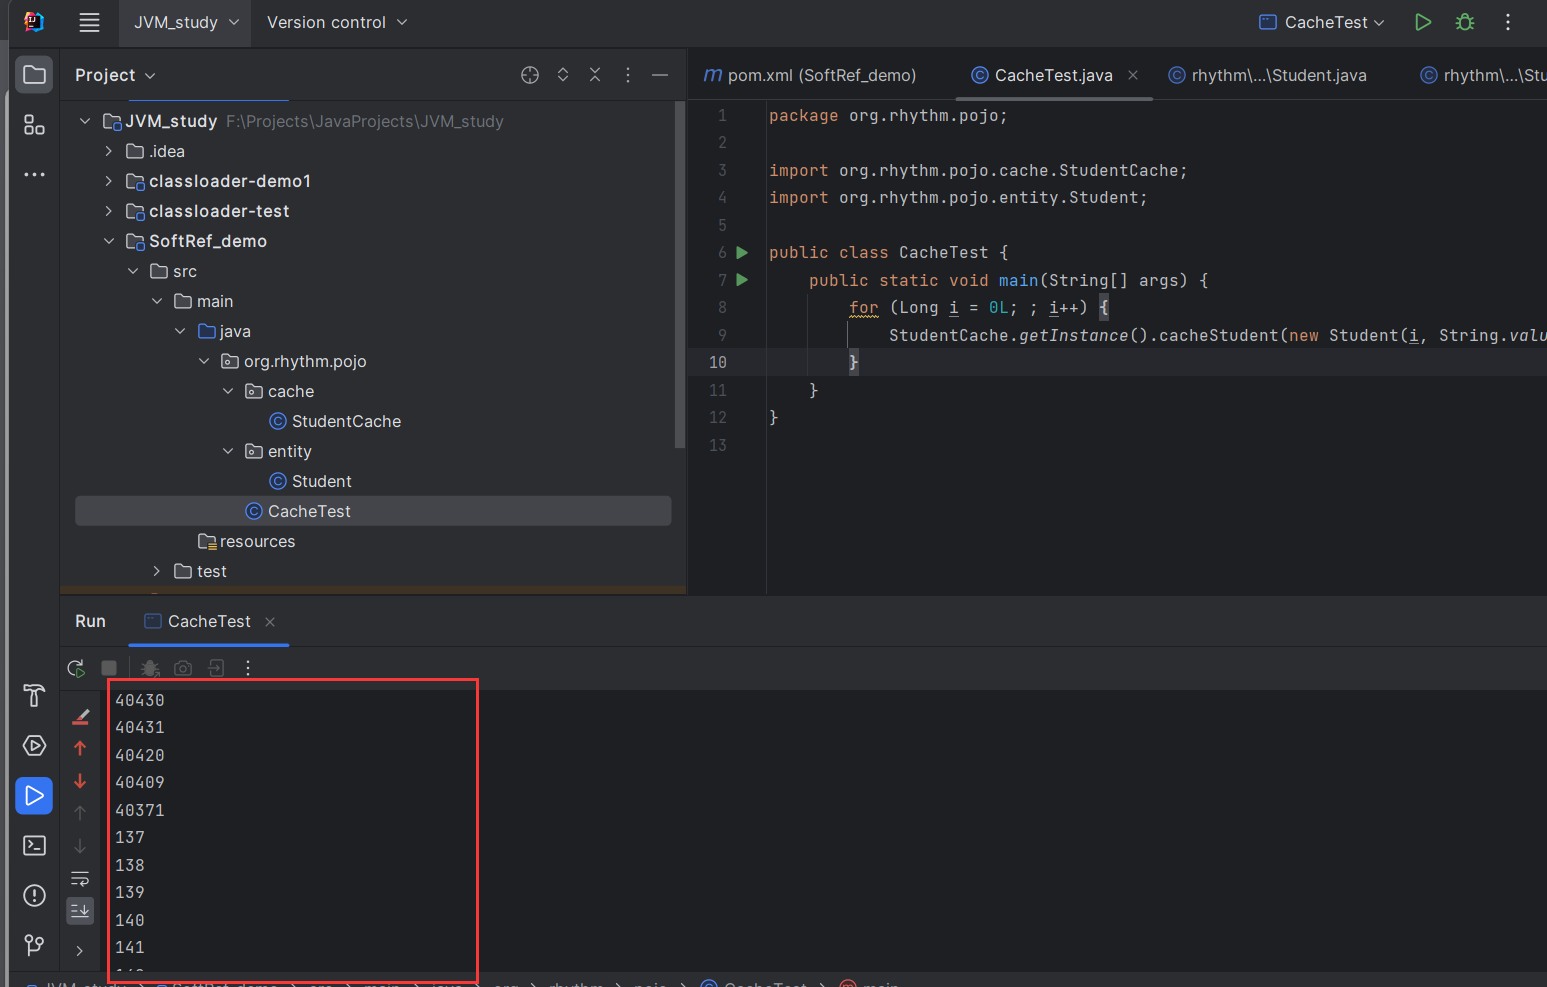Screen dimensions: 1547x987
Task: Open the main hamburger menu
Action: 89,22
